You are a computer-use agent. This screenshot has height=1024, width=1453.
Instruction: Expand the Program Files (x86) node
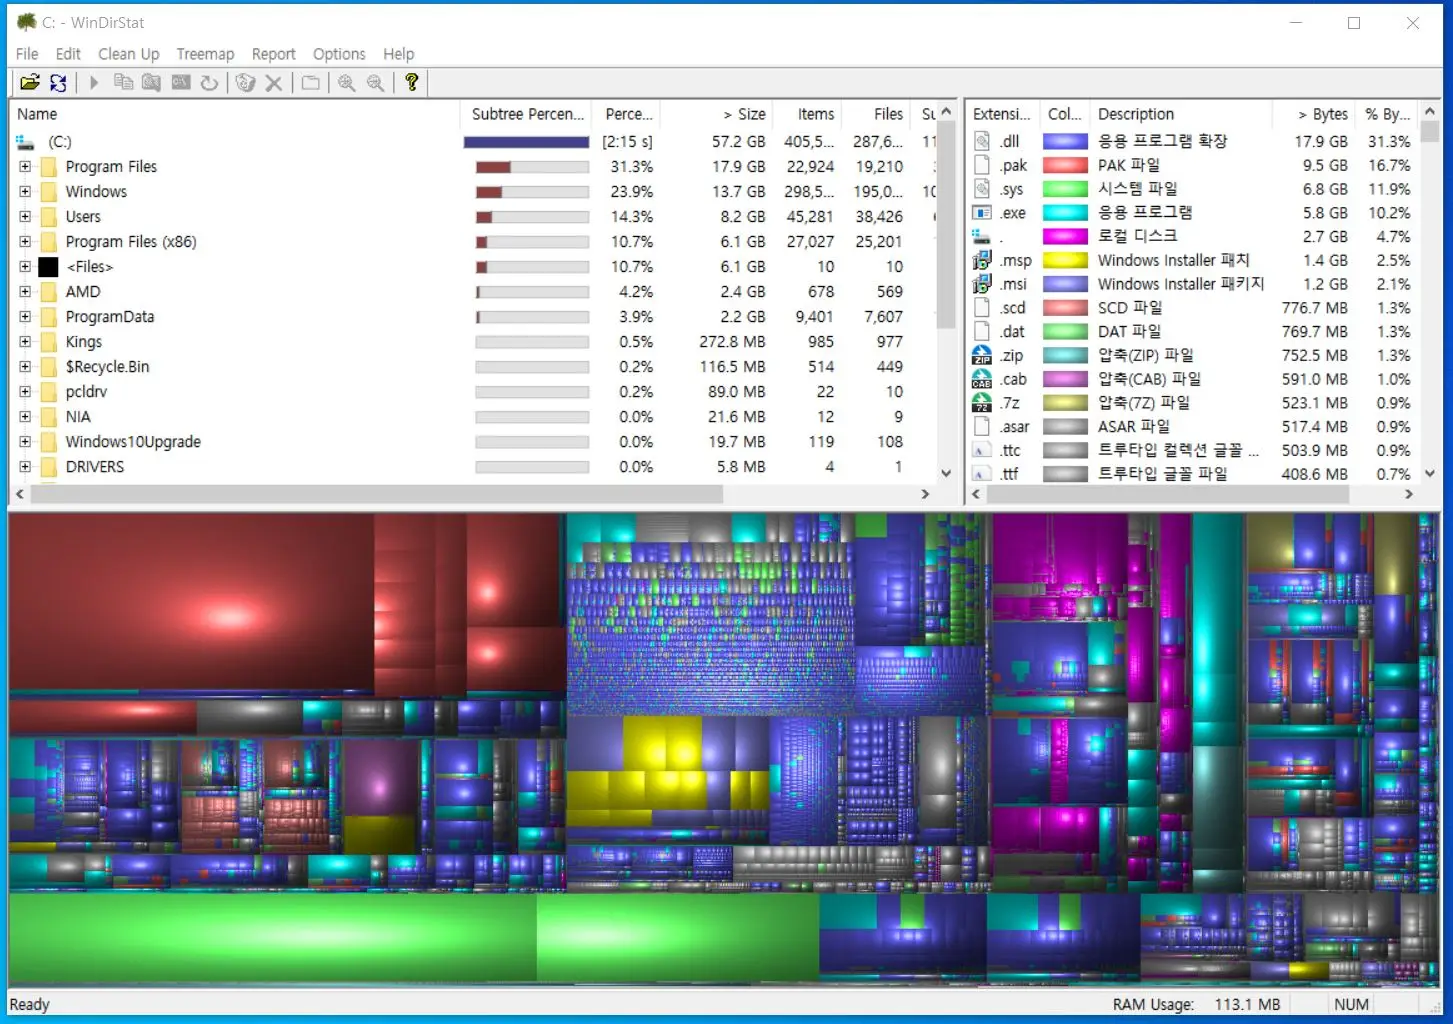point(25,242)
